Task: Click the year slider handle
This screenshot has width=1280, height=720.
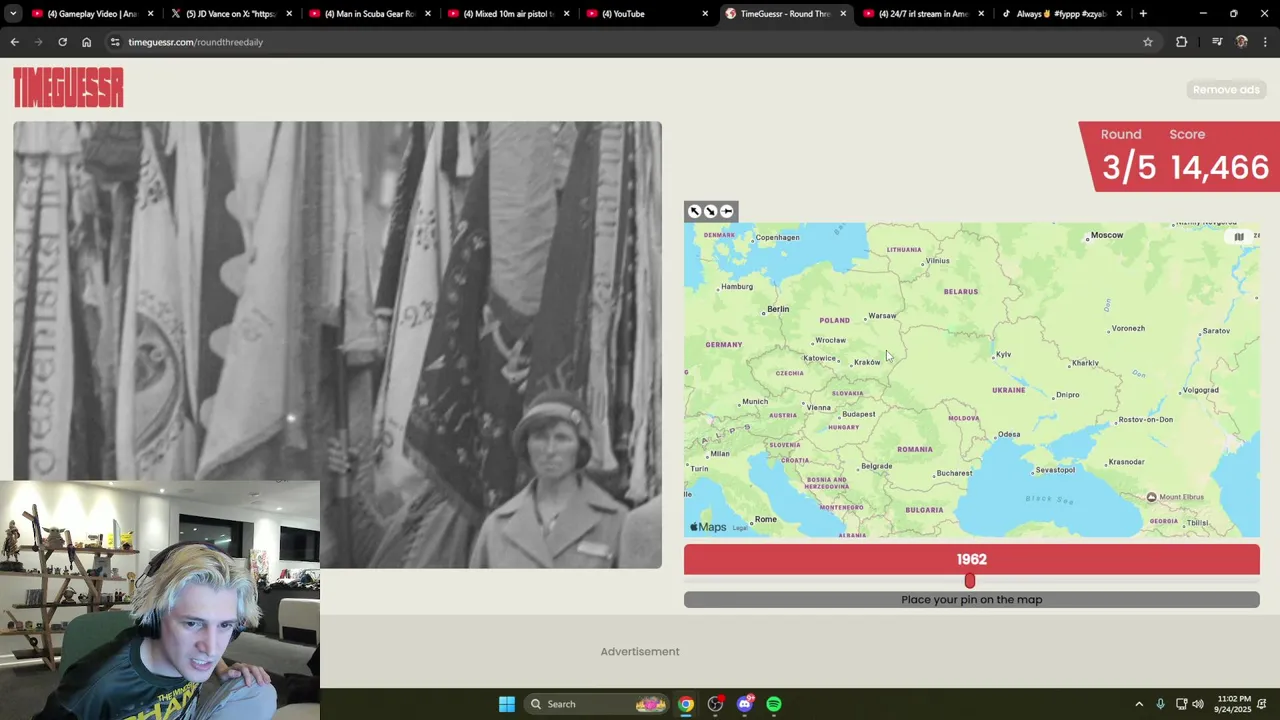Action: pos(969,581)
